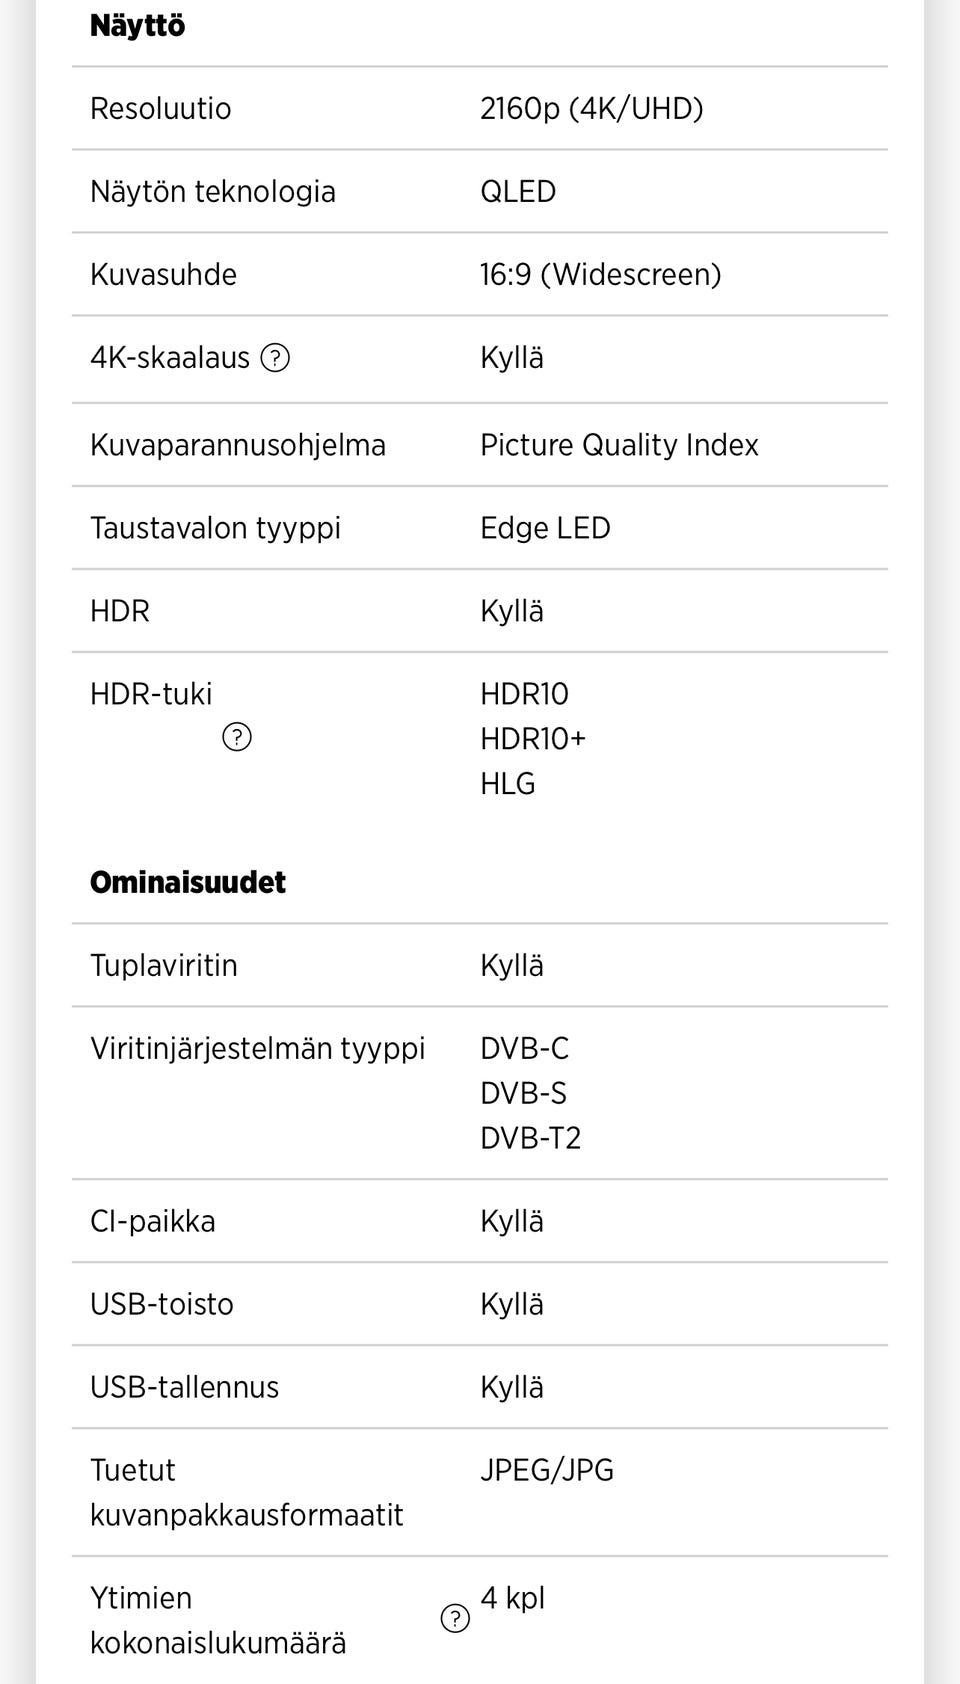The width and height of the screenshot is (960, 1684).
Task: Switch to the Ominaisuudet section
Action: click(x=187, y=882)
